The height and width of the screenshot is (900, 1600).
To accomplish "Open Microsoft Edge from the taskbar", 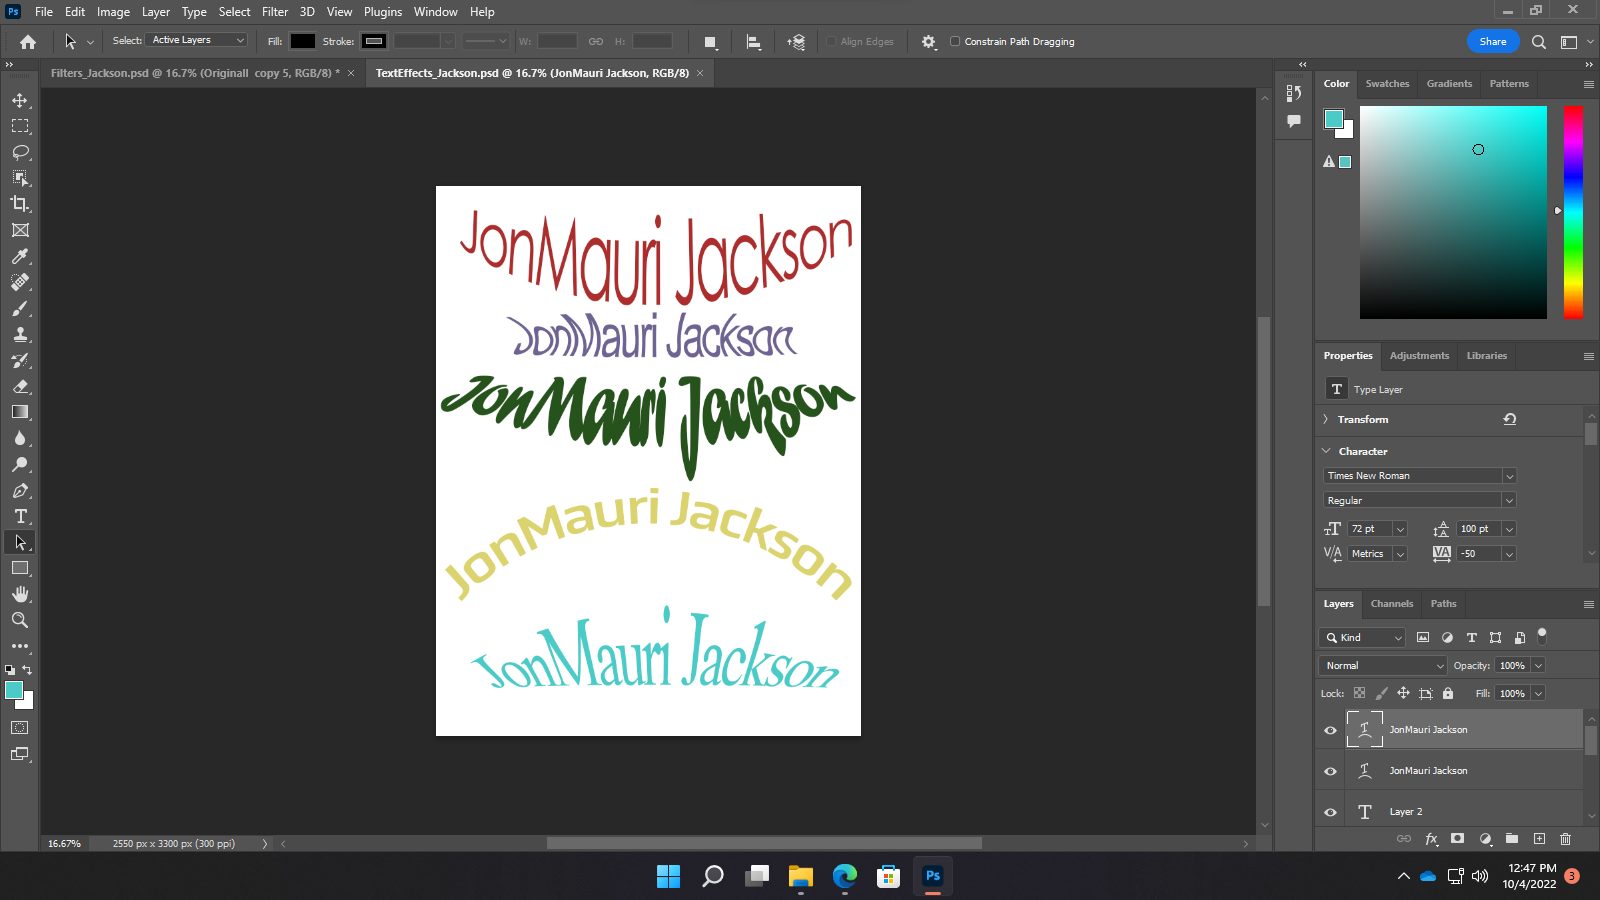I will point(845,877).
